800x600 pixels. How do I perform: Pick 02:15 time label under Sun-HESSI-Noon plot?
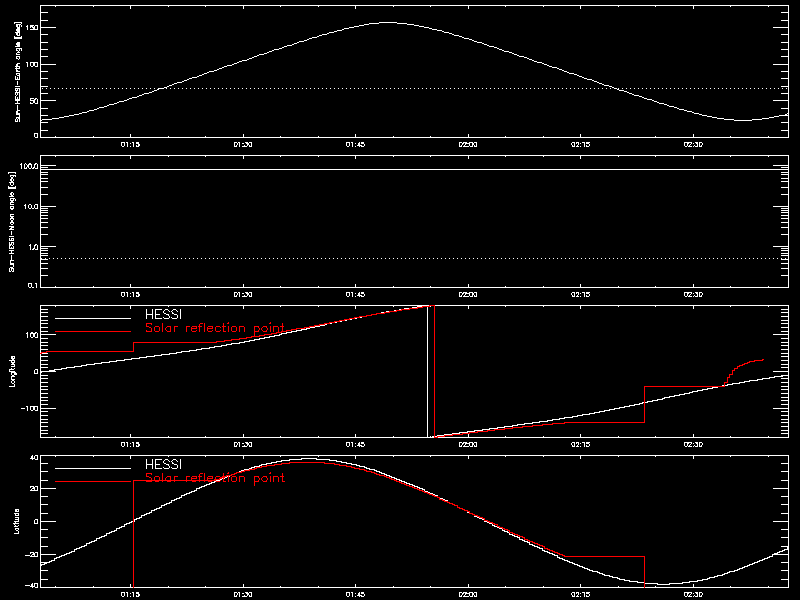[x=581, y=295]
